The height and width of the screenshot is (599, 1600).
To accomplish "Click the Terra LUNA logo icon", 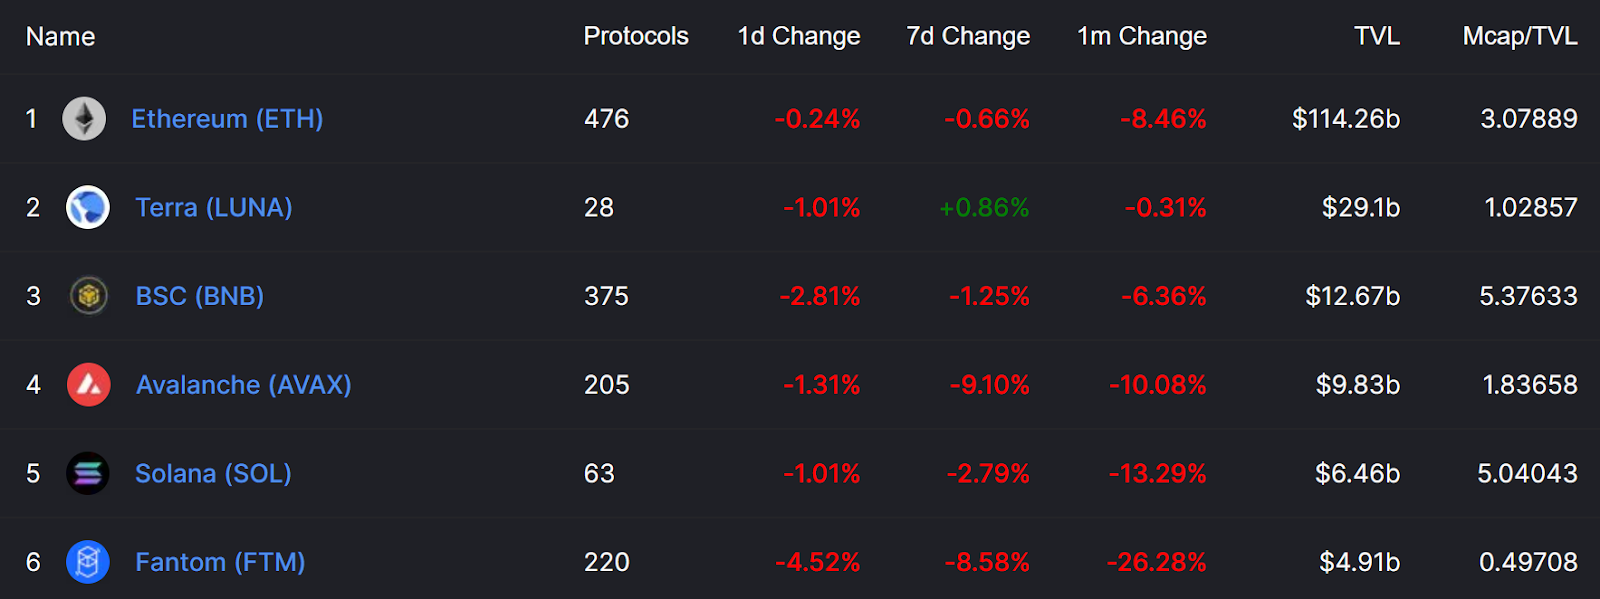I will pyautogui.click(x=88, y=208).
